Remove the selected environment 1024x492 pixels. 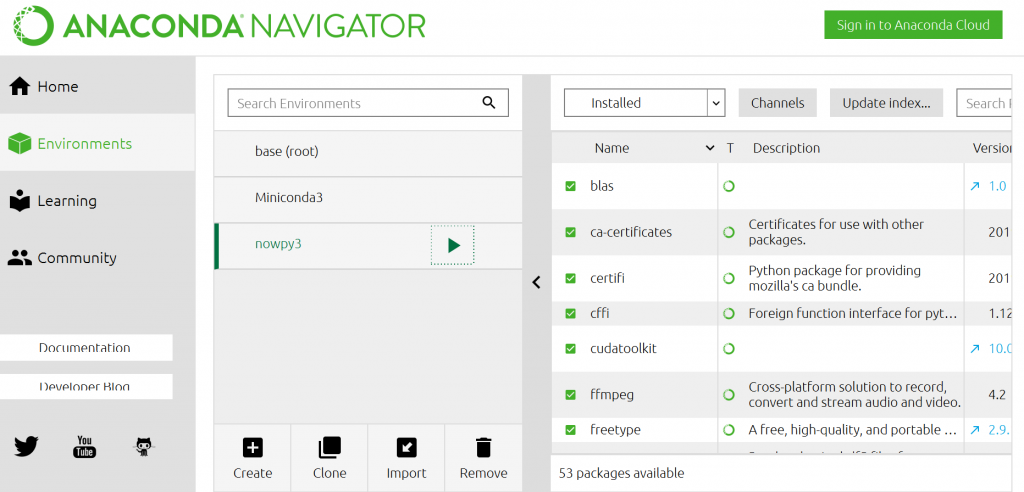pos(483,459)
